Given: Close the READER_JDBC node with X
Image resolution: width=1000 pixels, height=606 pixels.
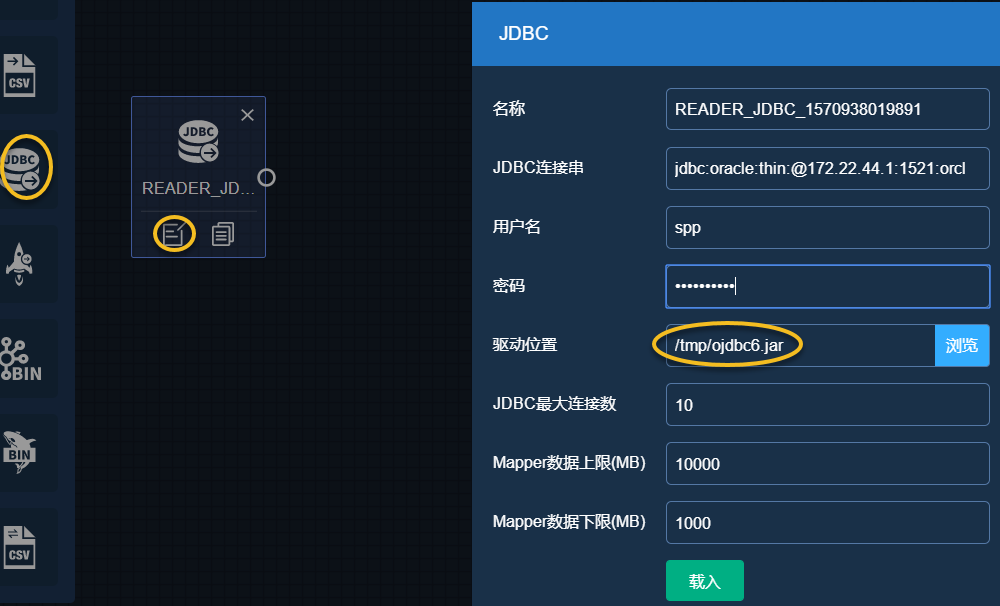Looking at the screenshot, I should coord(248,115).
